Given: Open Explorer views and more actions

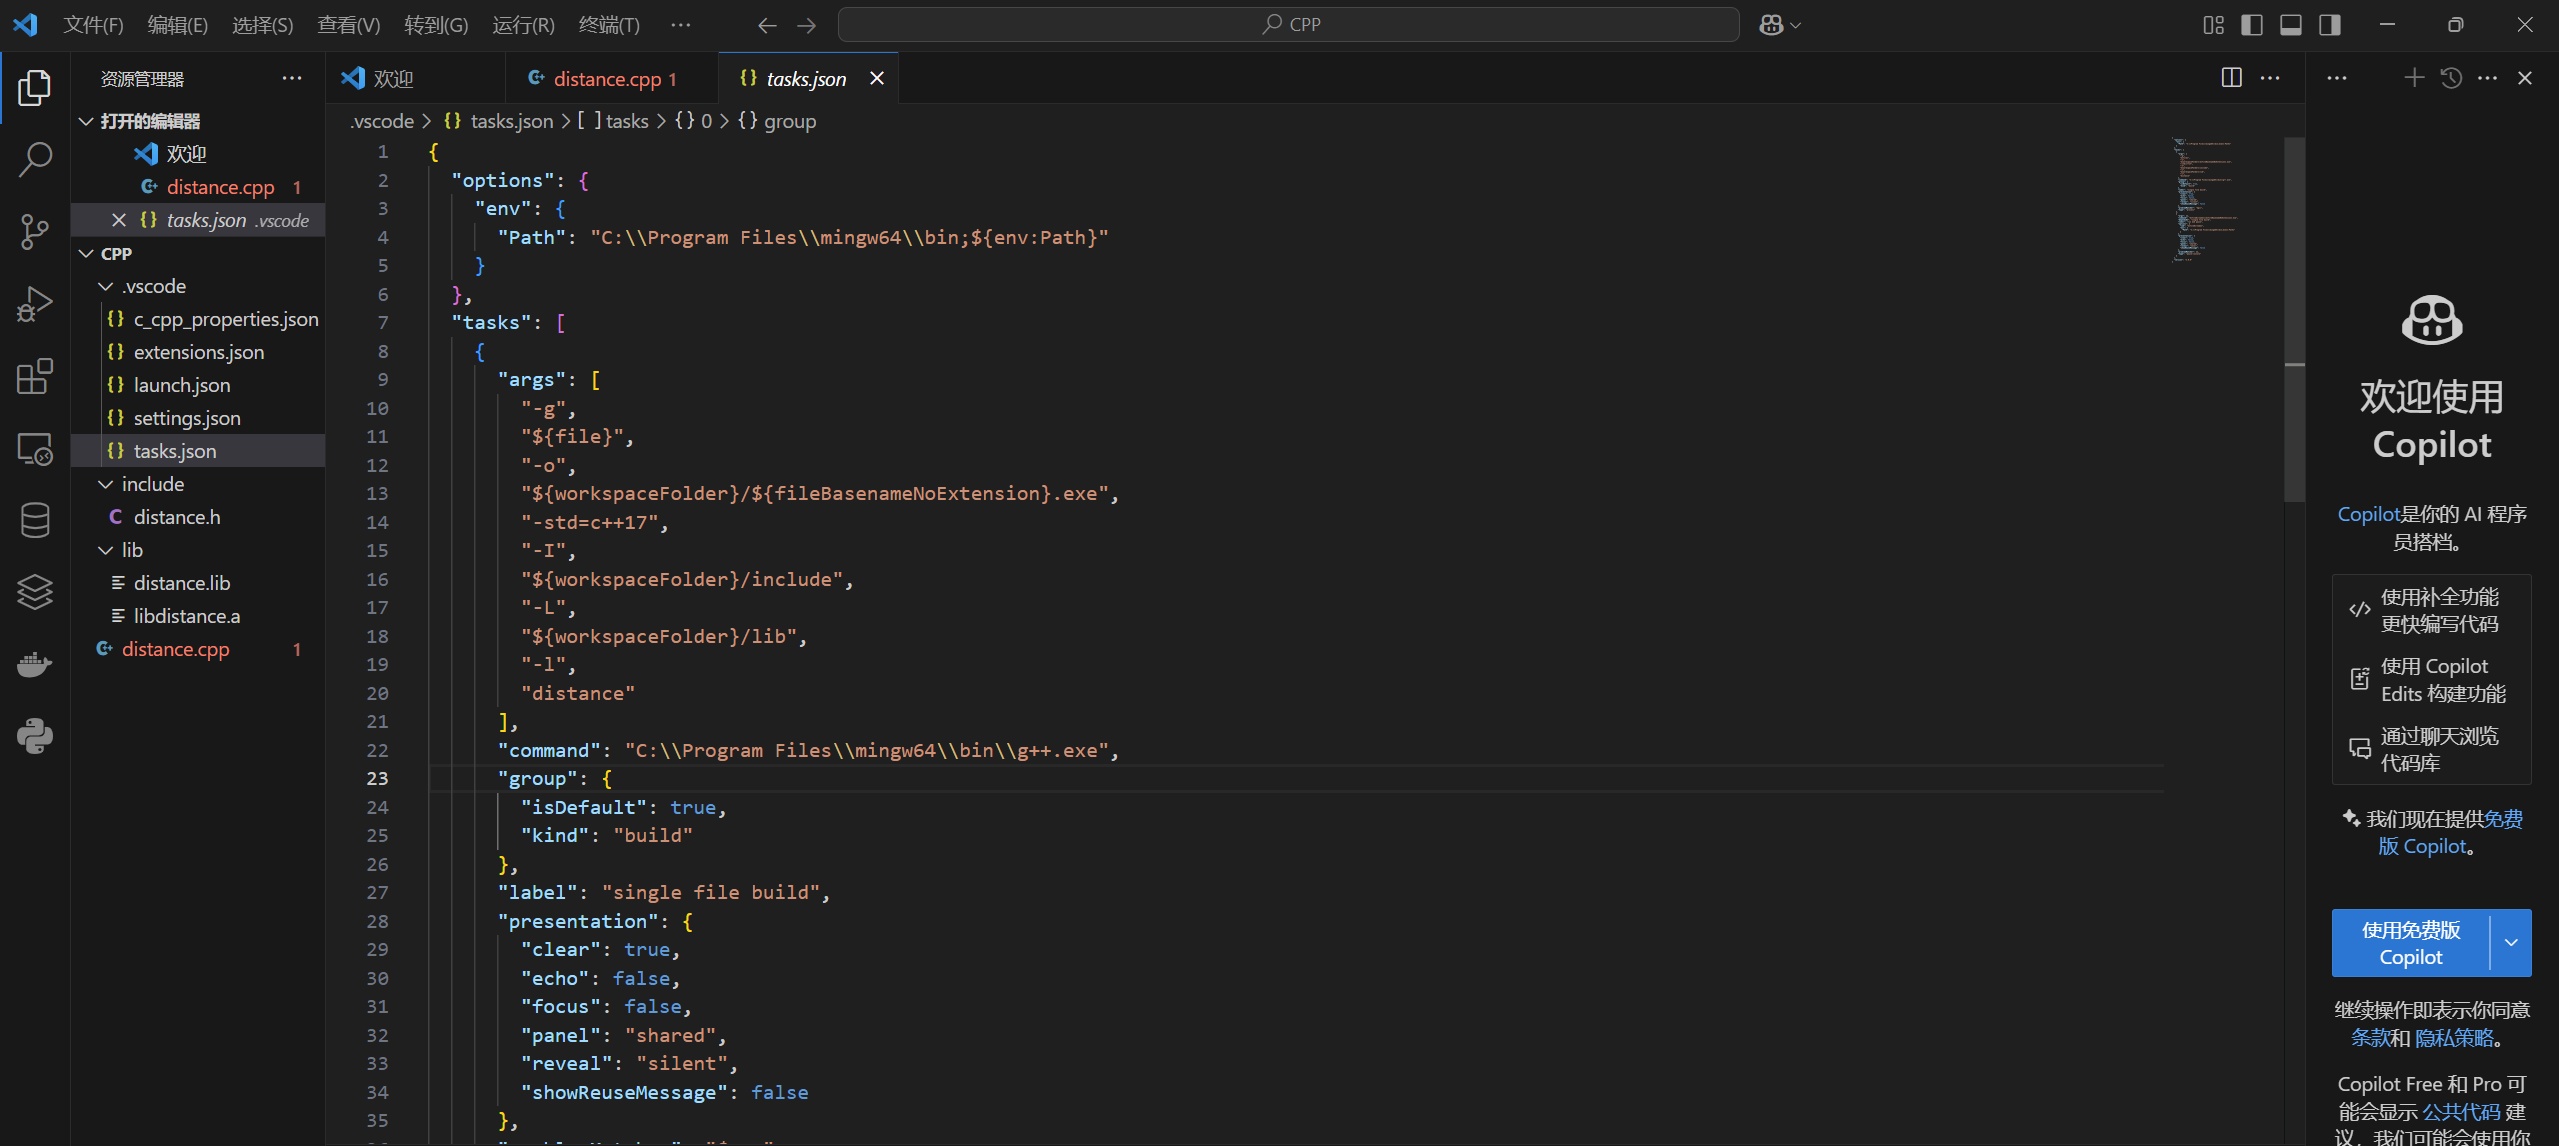Looking at the screenshot, I should click(x=292, y=78).
